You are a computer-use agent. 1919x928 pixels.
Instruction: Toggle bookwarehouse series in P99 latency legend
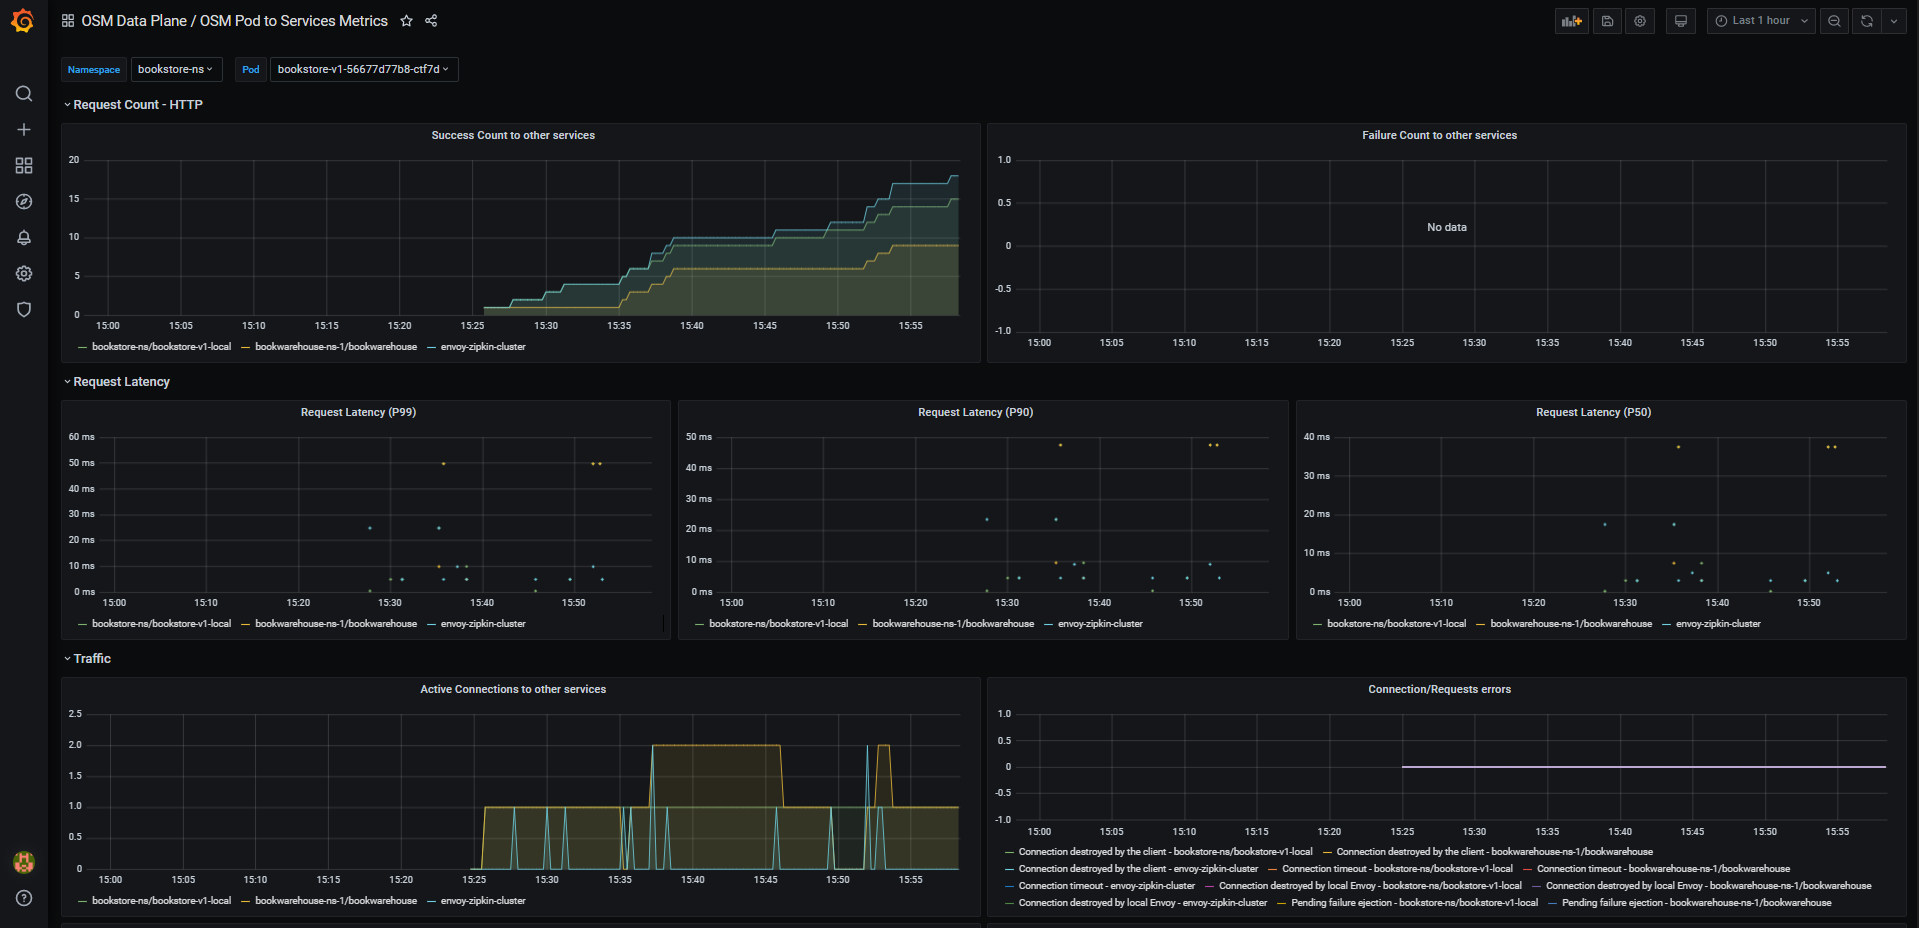[336, 624]
